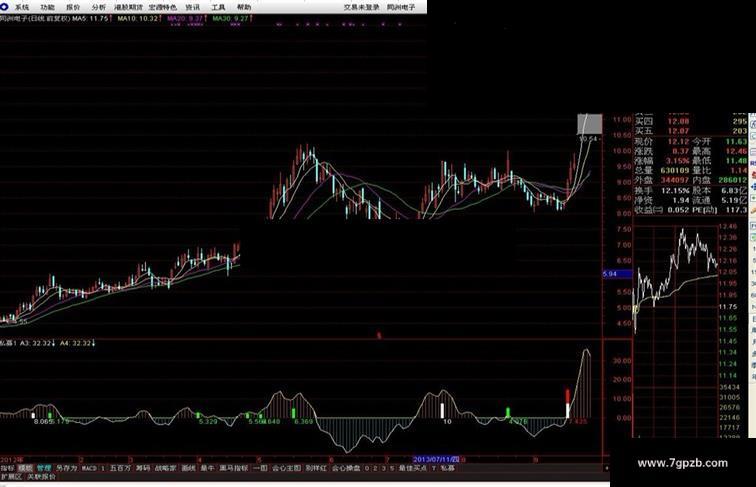756x487 pixels.
Task: Click the MA30: 9.27 indicator label
Action: [232, 18]
